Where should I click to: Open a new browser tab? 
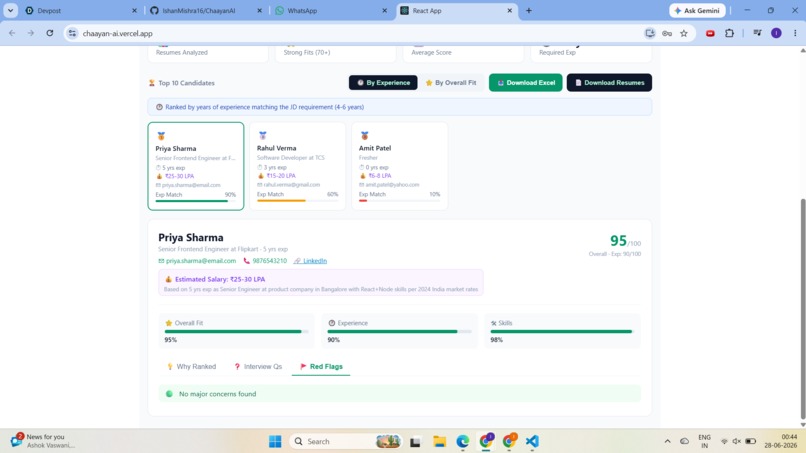click(528, 10)
